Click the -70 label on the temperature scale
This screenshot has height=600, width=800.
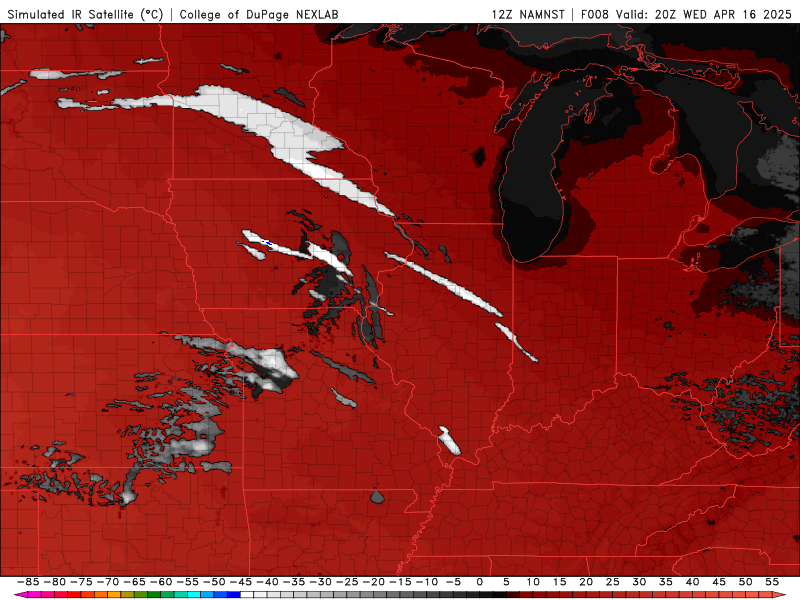(x=108, y=582)
